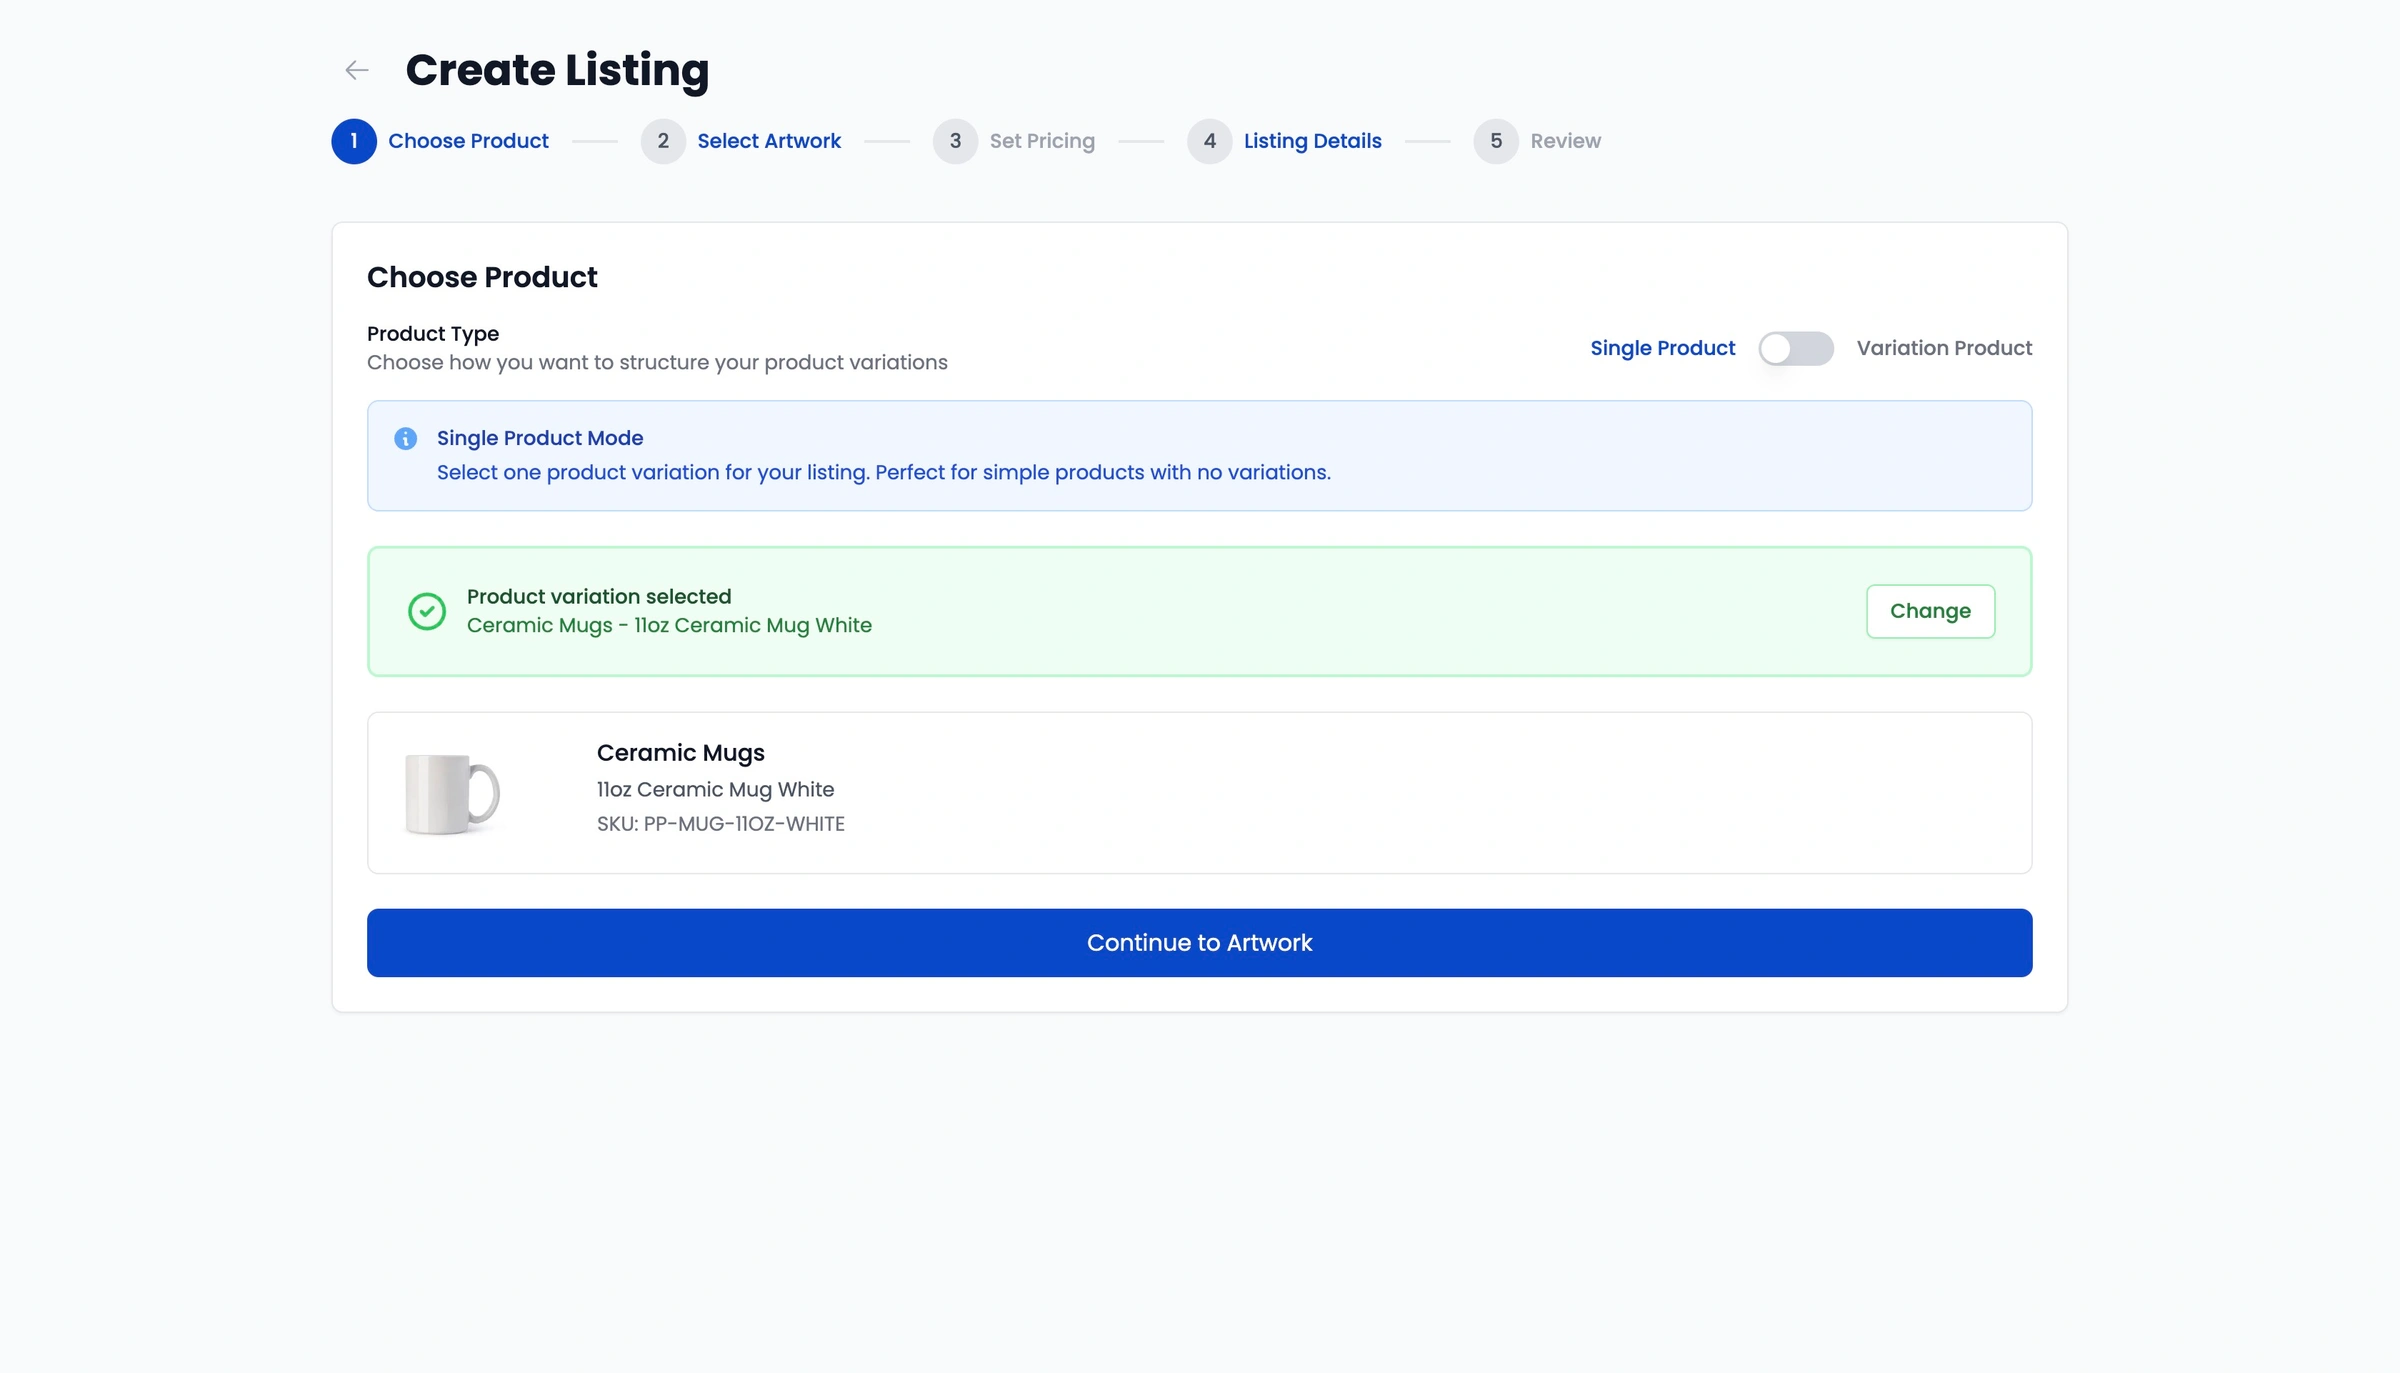Click Continue to Artwork

tap(1199, 943)
